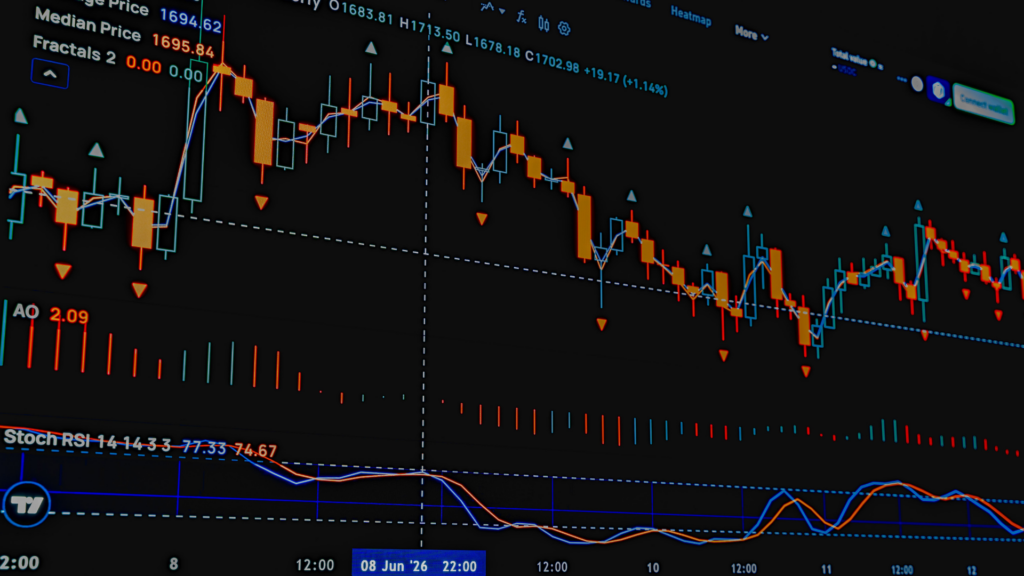
Task: Select the Stoch RSI 14 14 3 3 label
Action: tap(87, 440)
